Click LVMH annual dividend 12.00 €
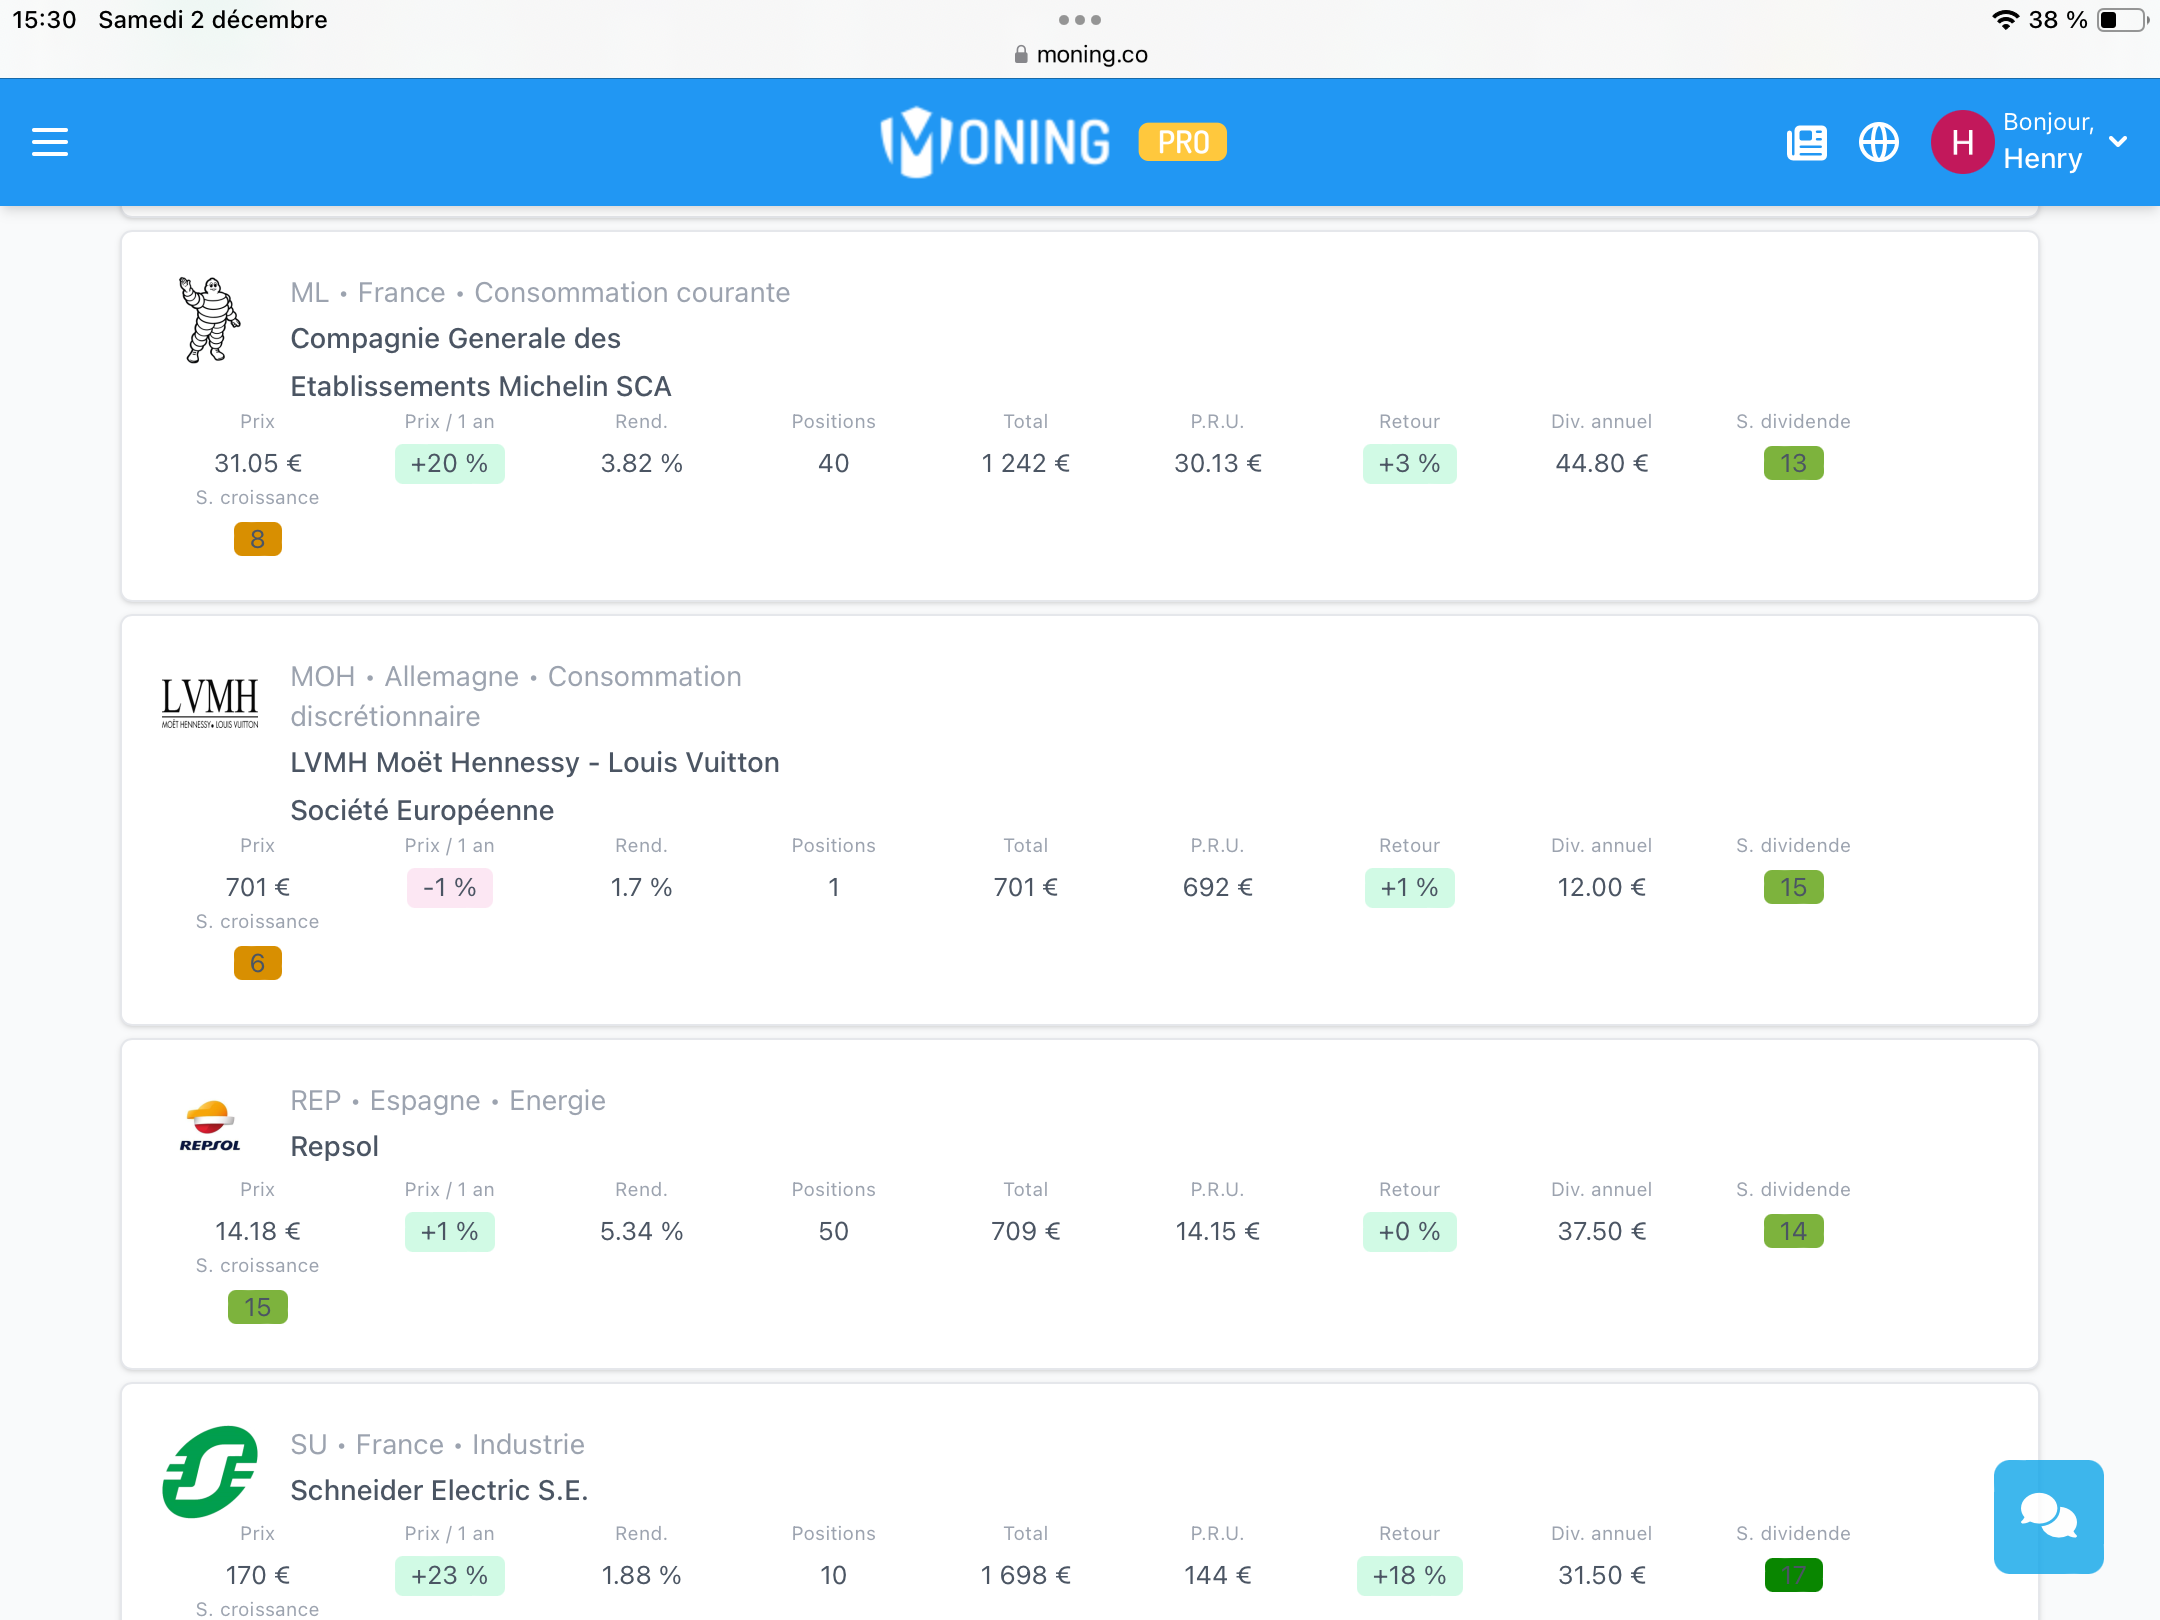The width and height of the screenshot is (2160, 1620). [x=1602, y=888]
